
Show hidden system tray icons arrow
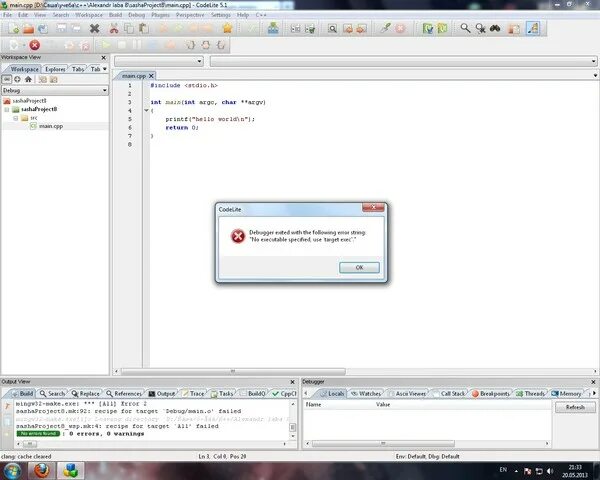pyautogui.click(x=516, y=471)
